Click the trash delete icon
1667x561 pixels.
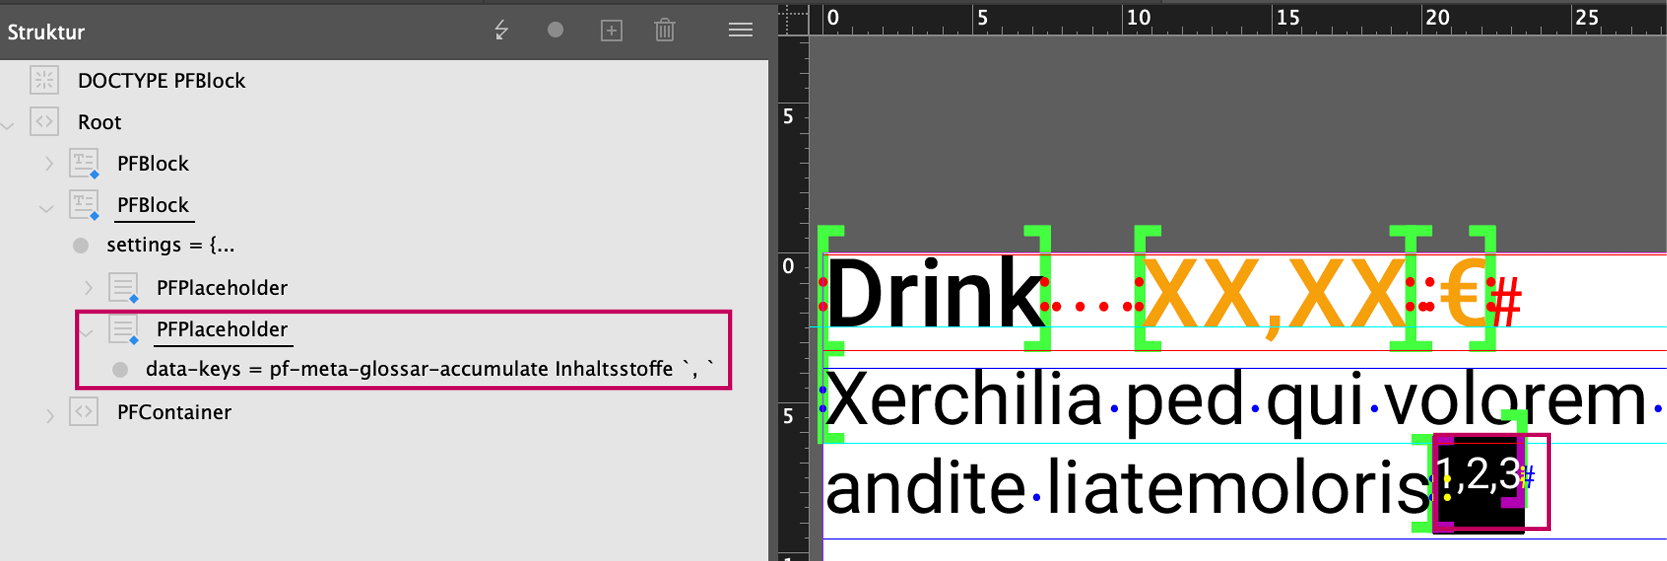click(665, 31)
